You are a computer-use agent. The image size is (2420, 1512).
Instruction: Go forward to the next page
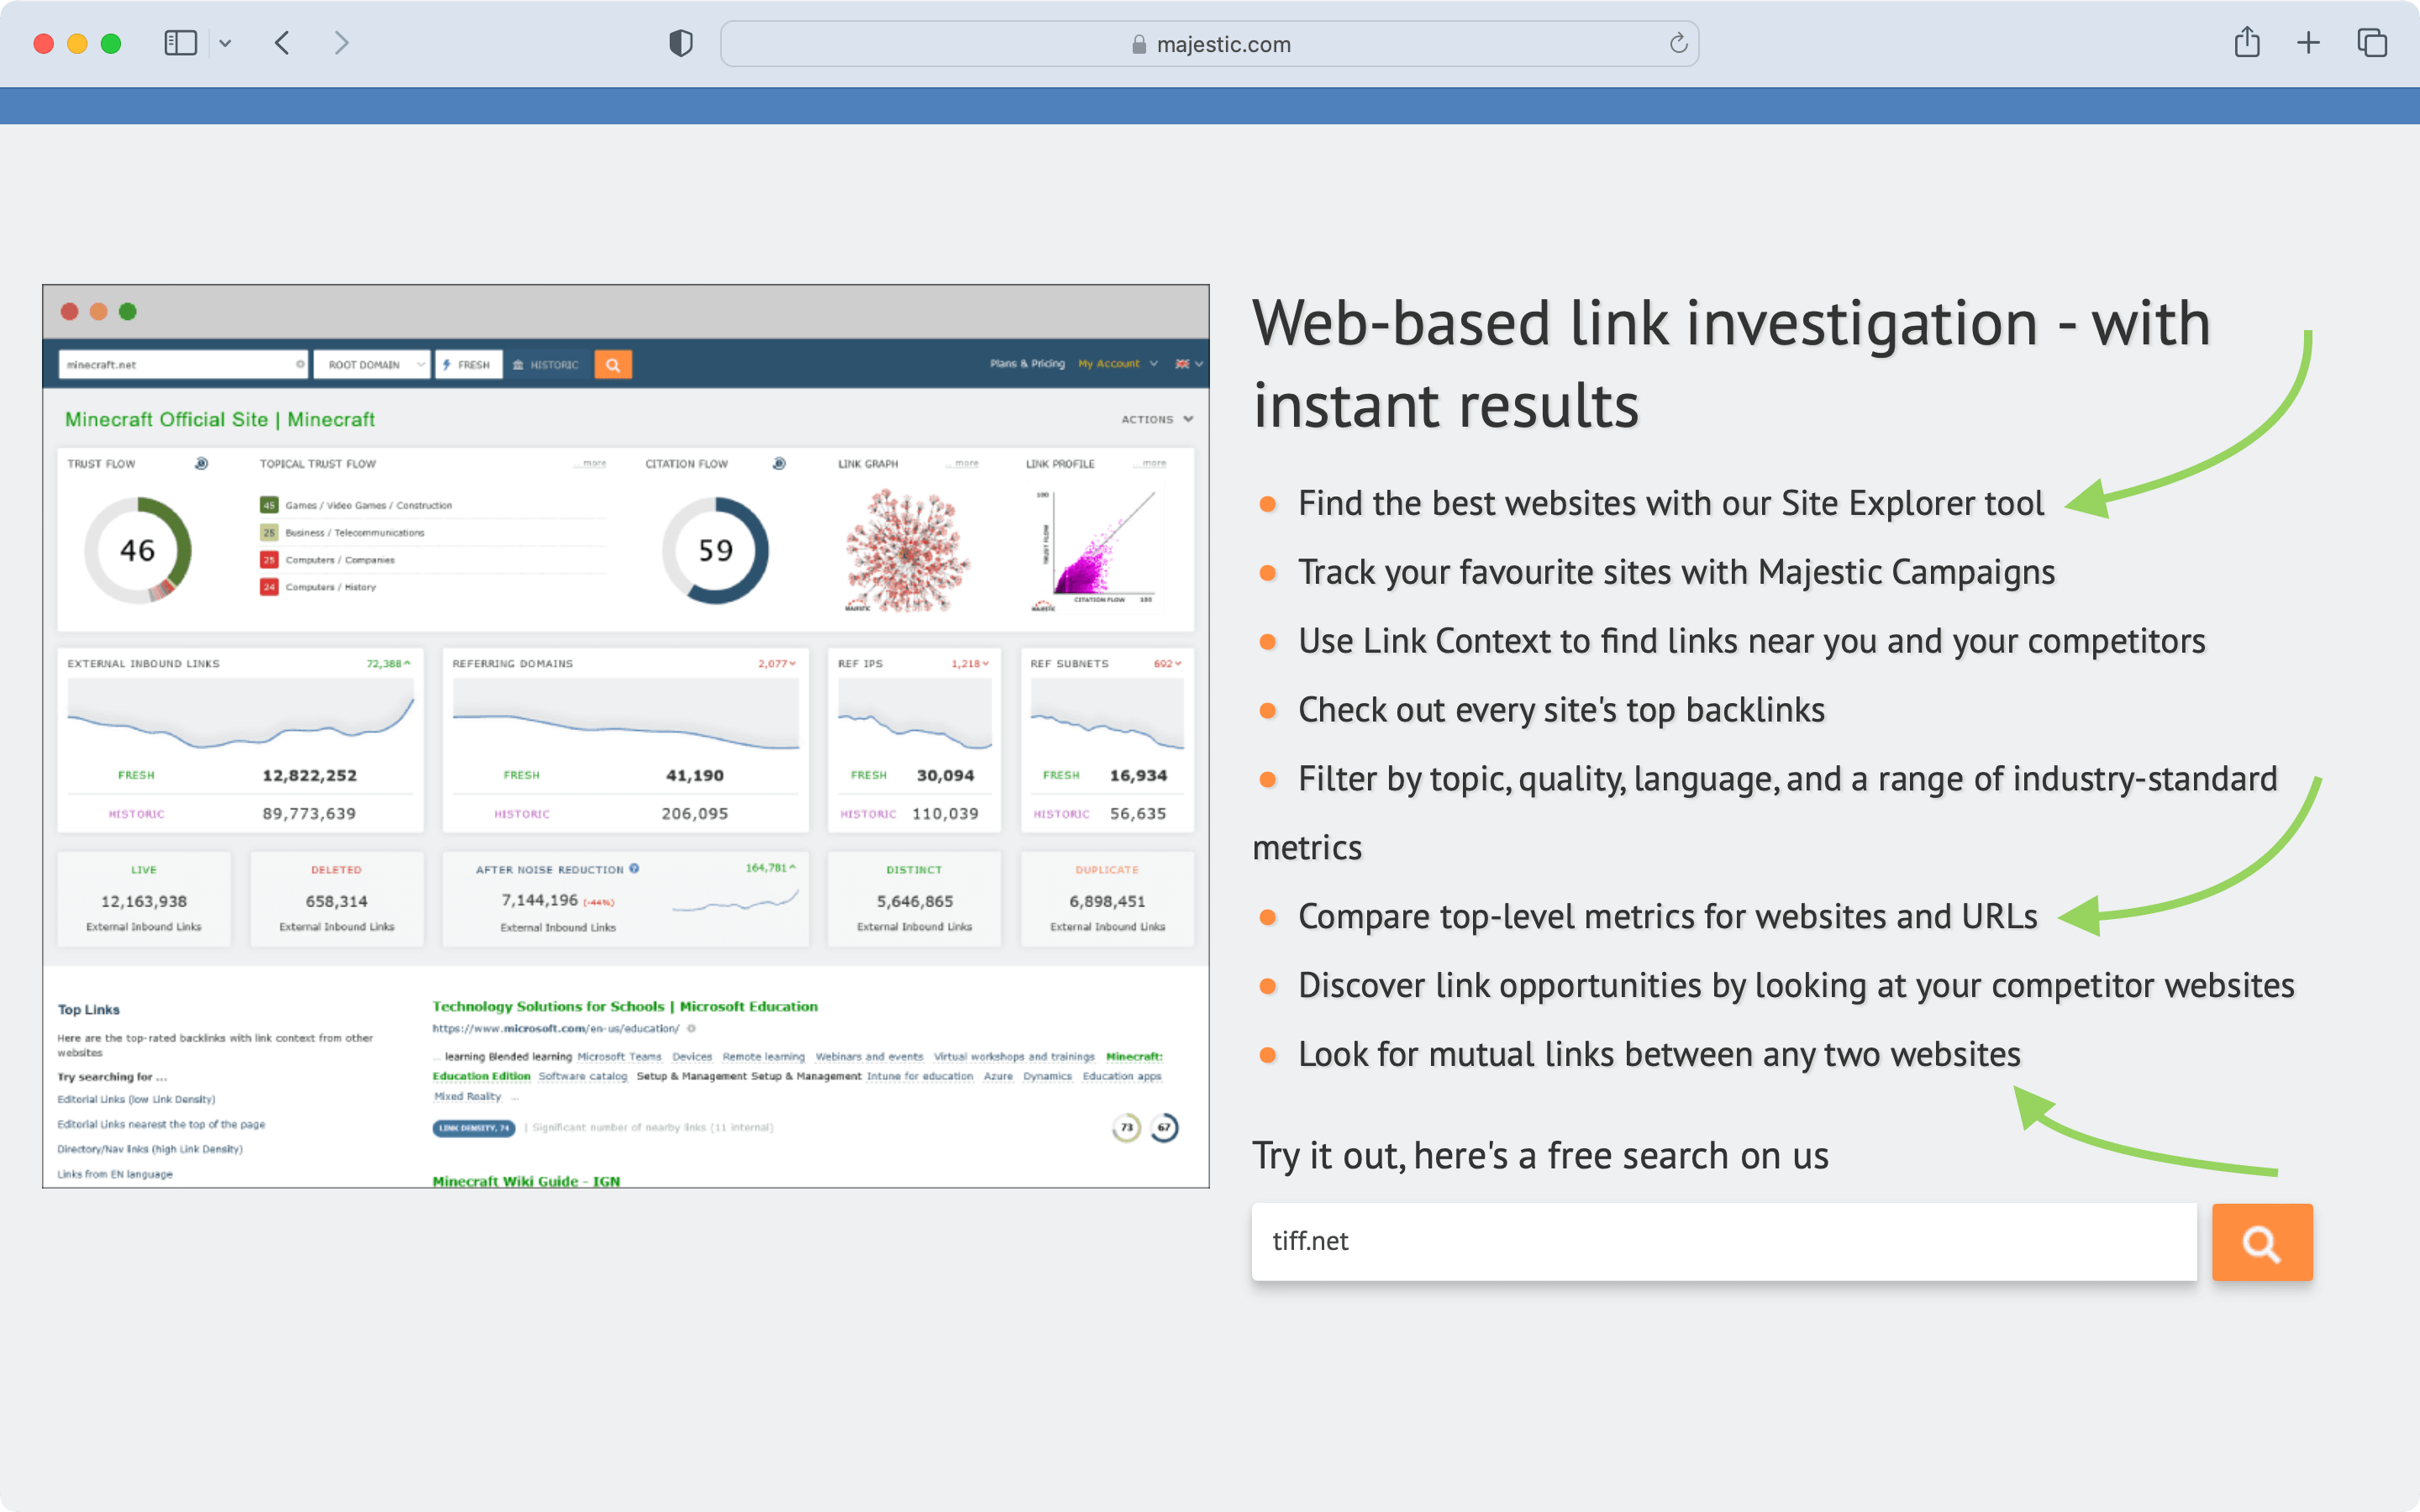click(x=342, y=43)
